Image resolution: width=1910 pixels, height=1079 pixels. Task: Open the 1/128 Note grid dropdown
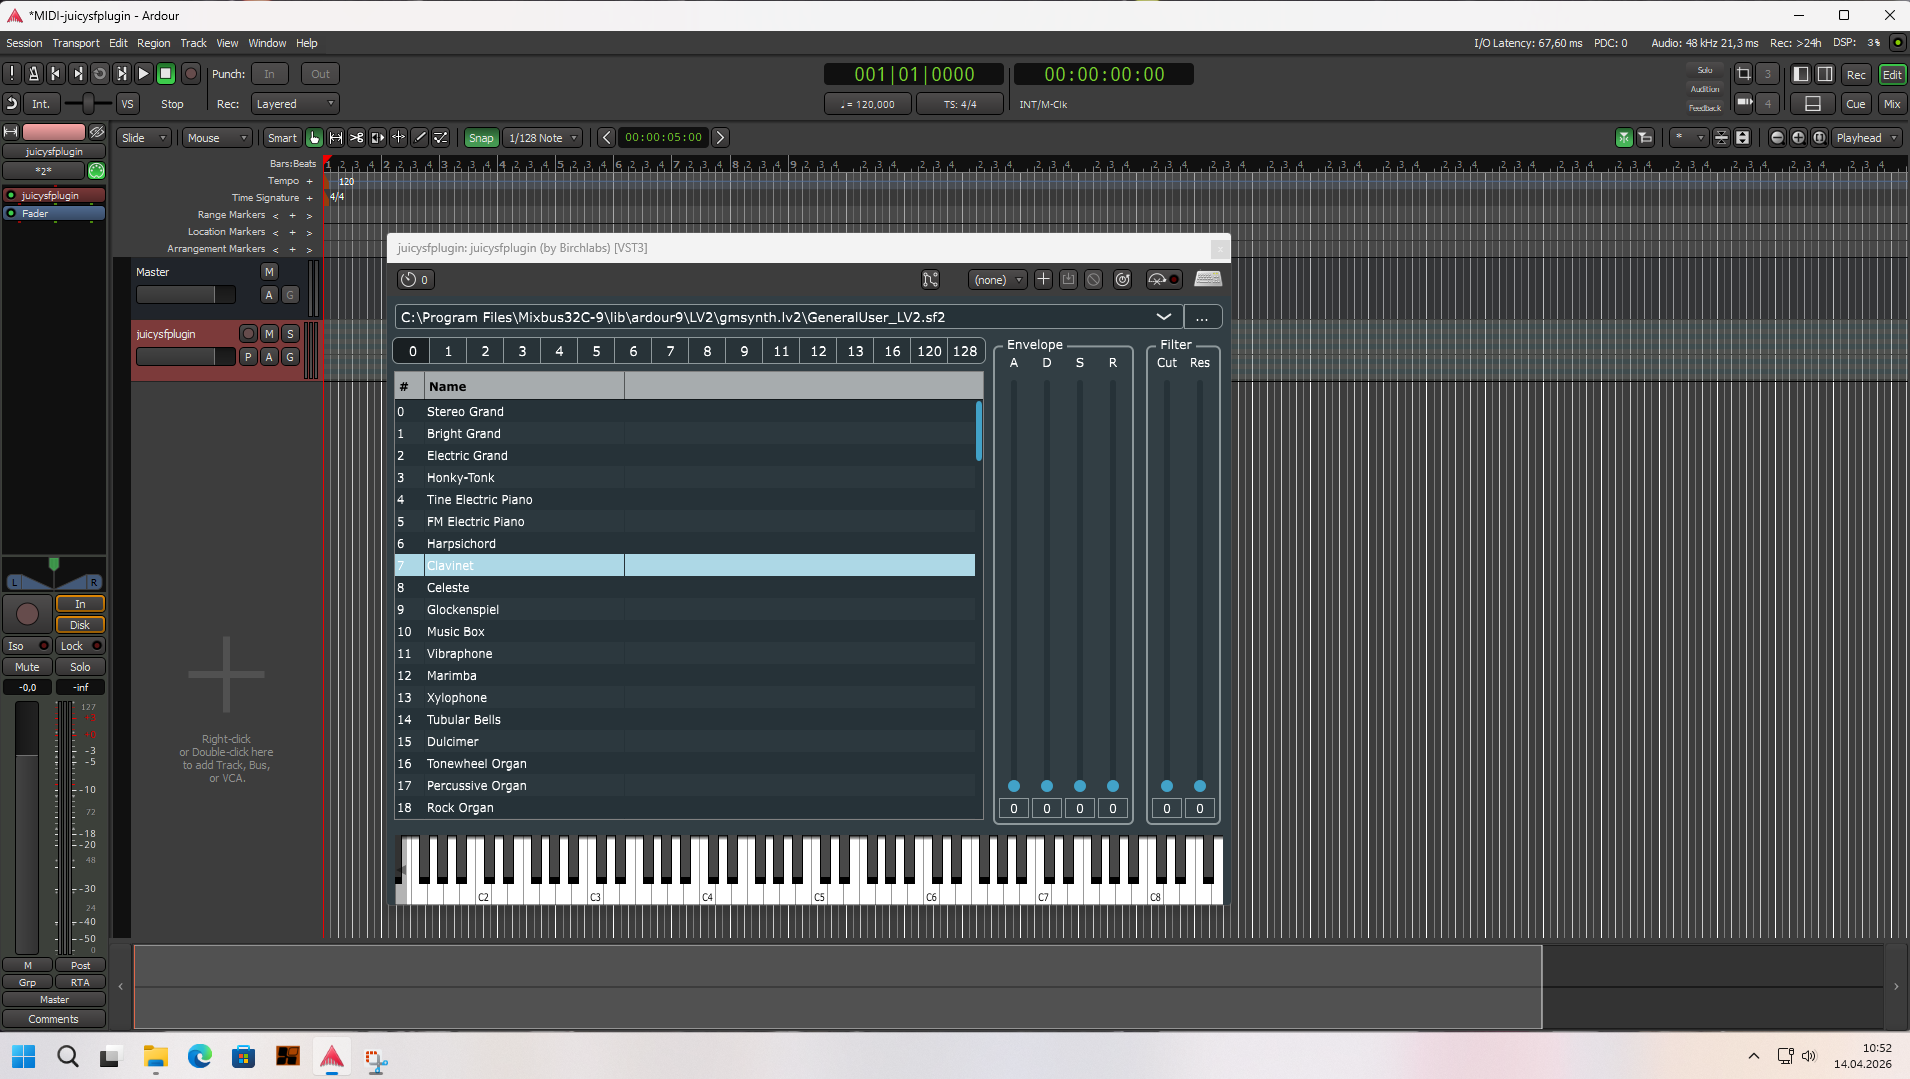point(543,138)
